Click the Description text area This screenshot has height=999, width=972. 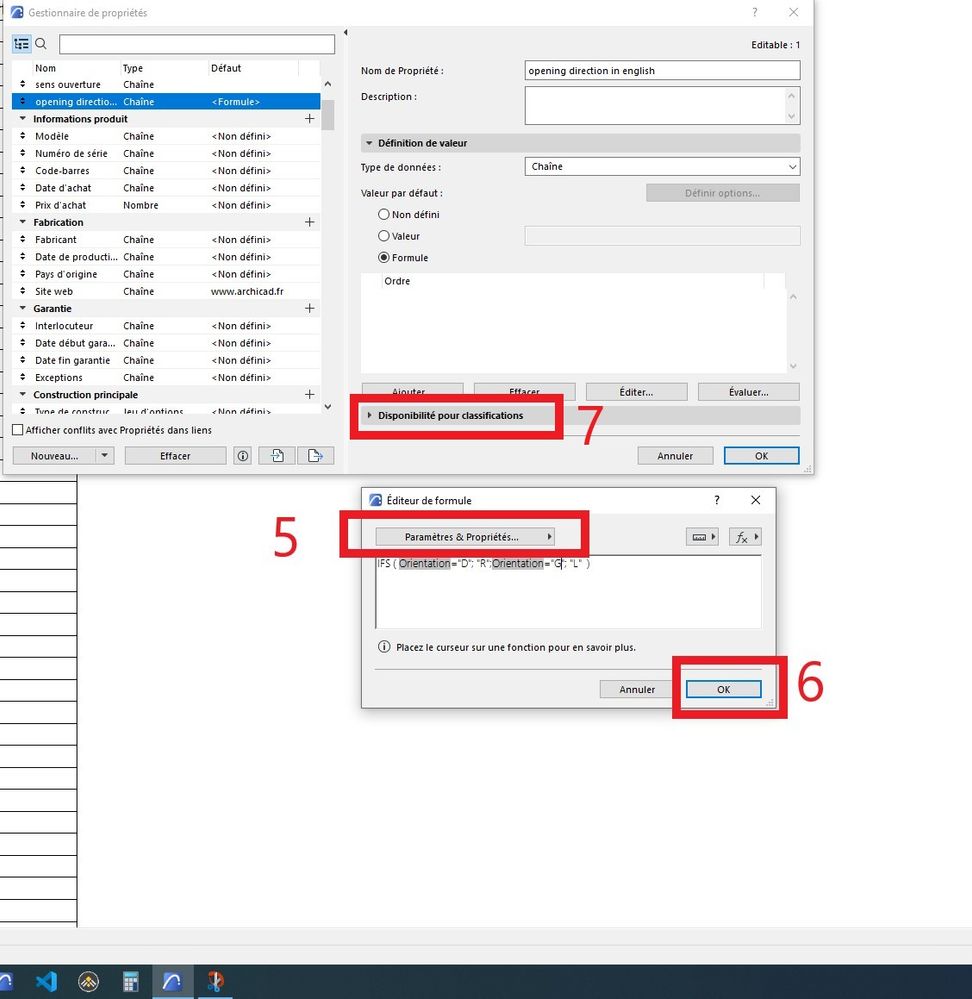tap(656, 106)
